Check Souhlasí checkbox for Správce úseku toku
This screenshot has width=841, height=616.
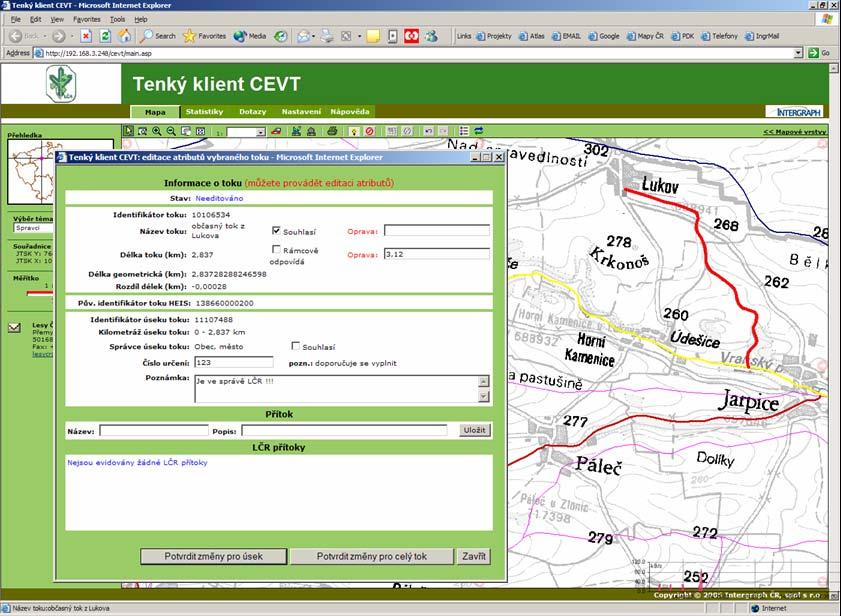point(296,346)
